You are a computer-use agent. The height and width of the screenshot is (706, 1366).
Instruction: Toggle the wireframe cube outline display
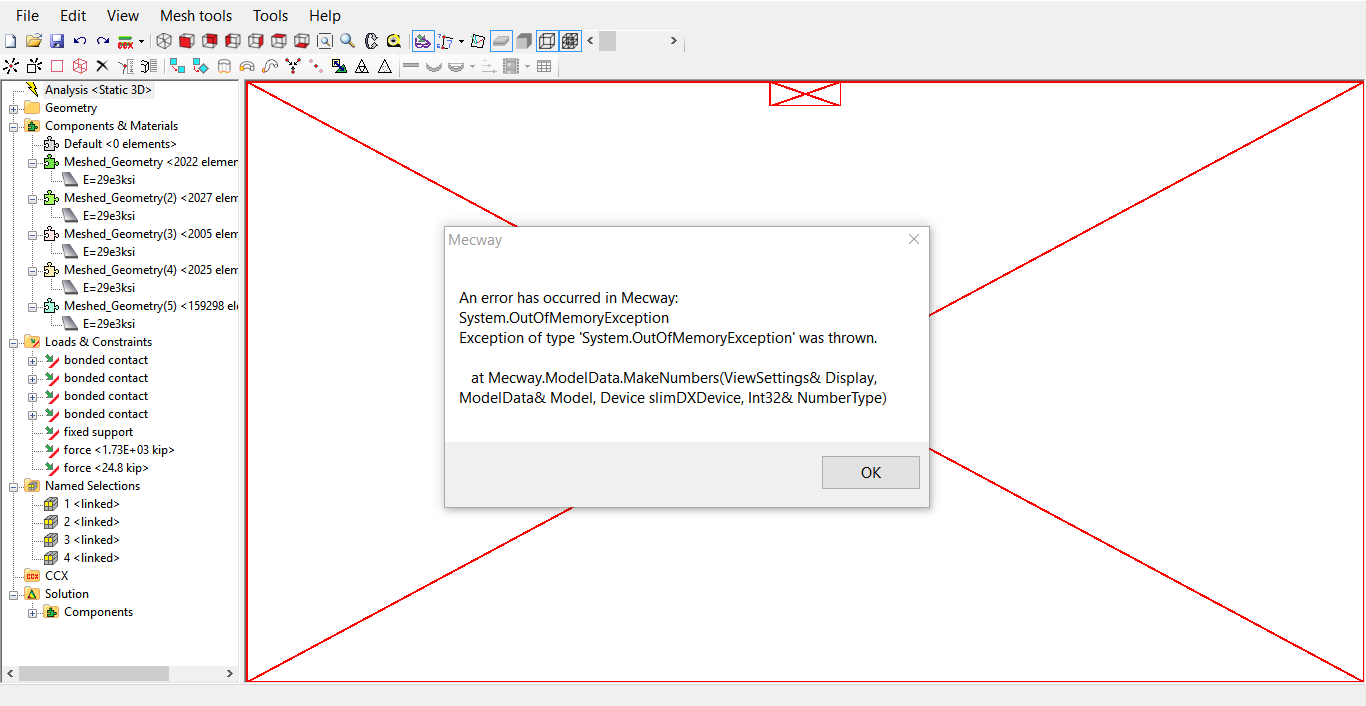click(x=547, y=41)
